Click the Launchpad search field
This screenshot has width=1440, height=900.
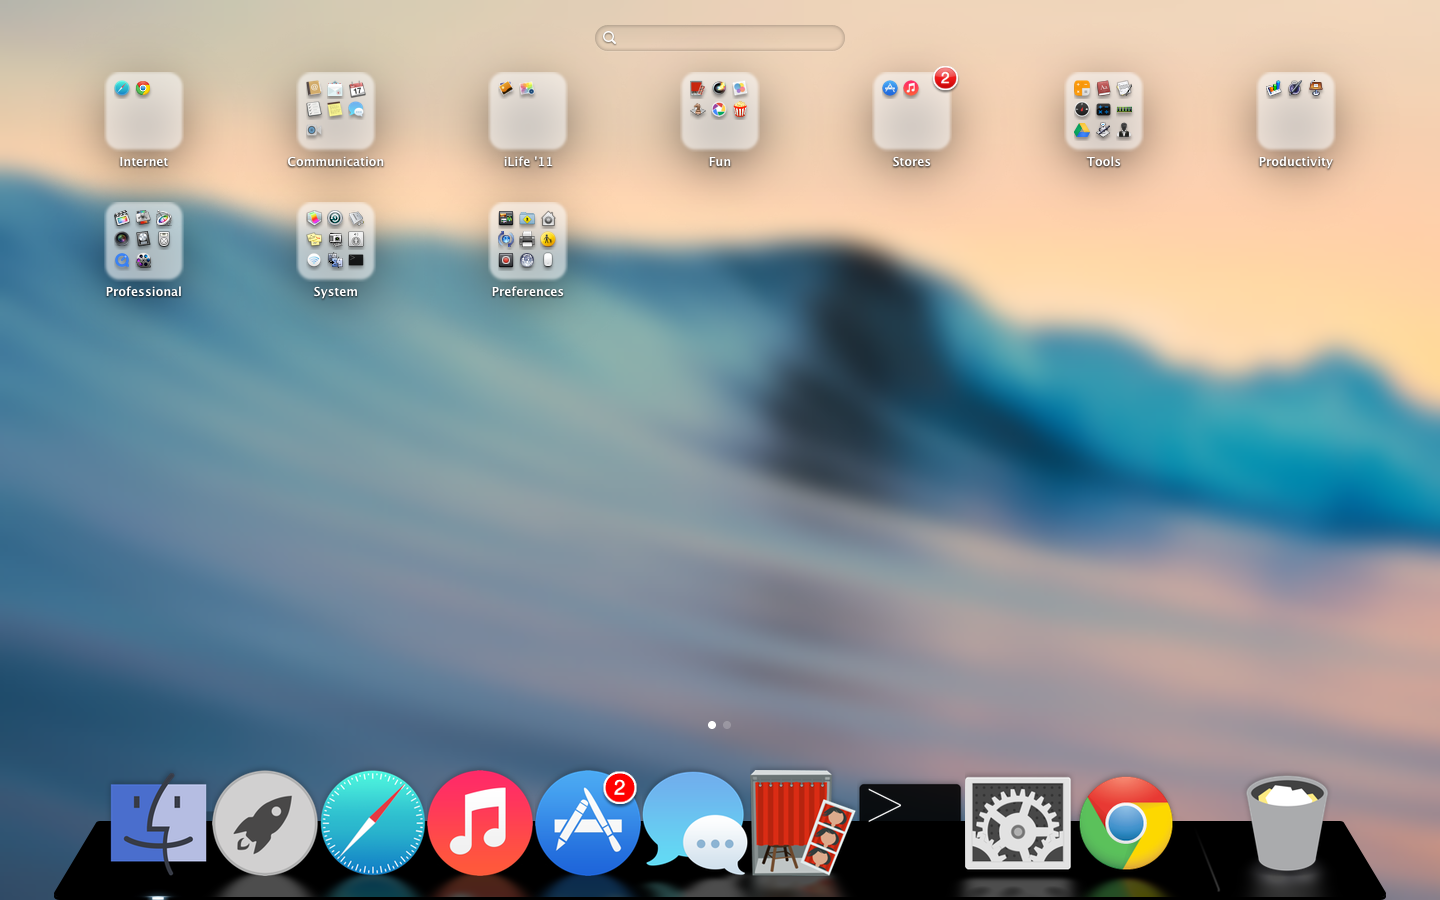[x=720, y=38]
